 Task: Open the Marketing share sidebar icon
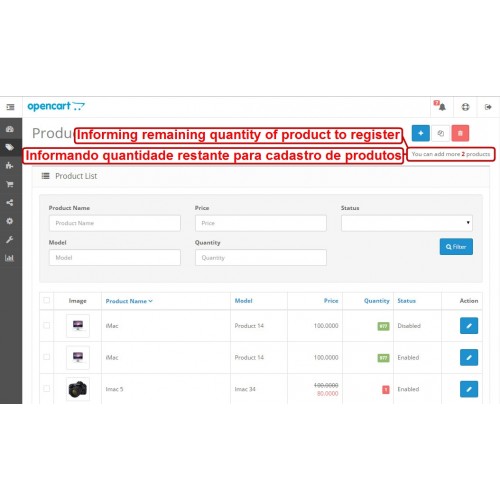[x=10, y=202]
